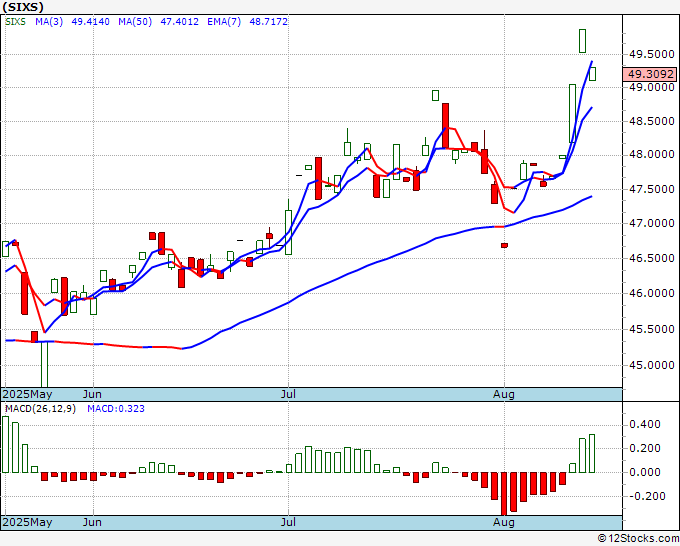Click the MA(3) legend label
Image resolution: width=680 pixels, height=546 pixels.
point(49,21)
